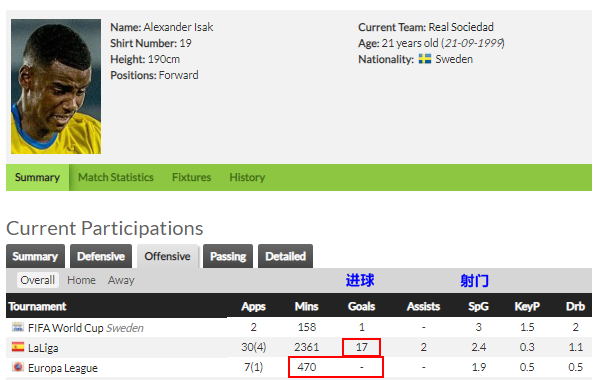Viewport: 600px width, 380px height.
Task: Click the Spain flag icon beside LaLiga
Action: pos(18,347)
